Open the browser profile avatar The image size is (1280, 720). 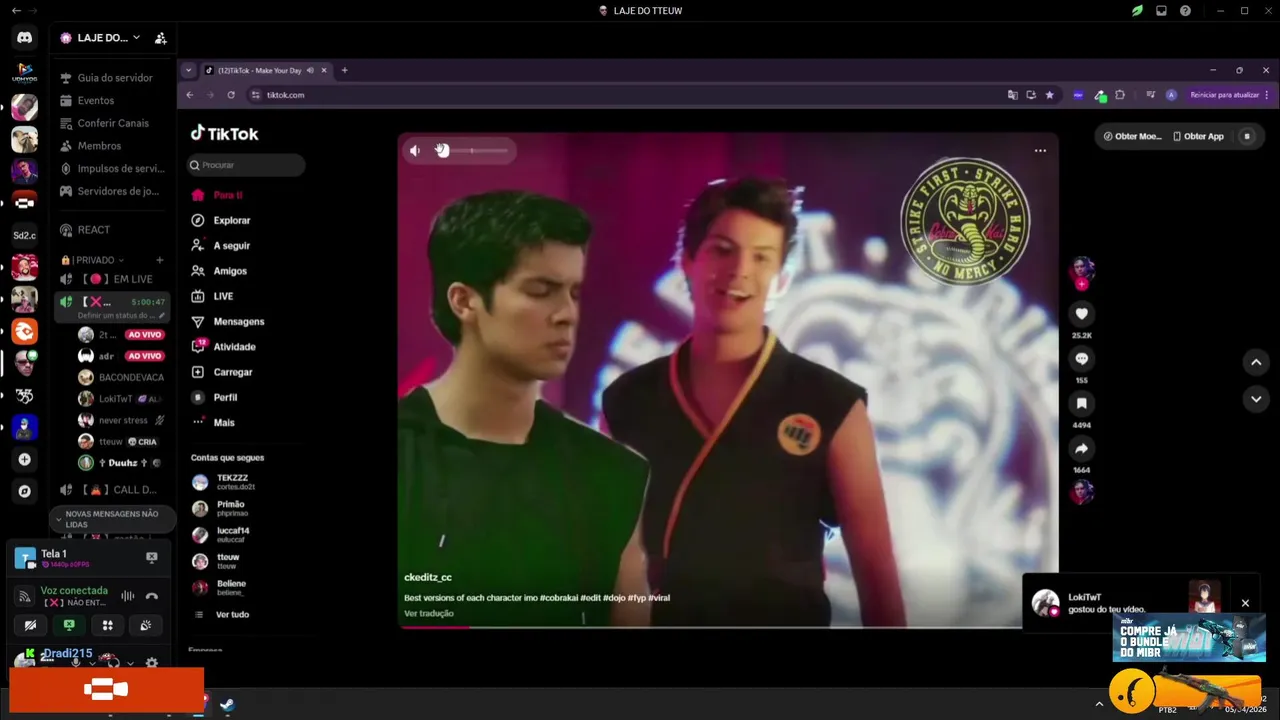point(1171,95)
